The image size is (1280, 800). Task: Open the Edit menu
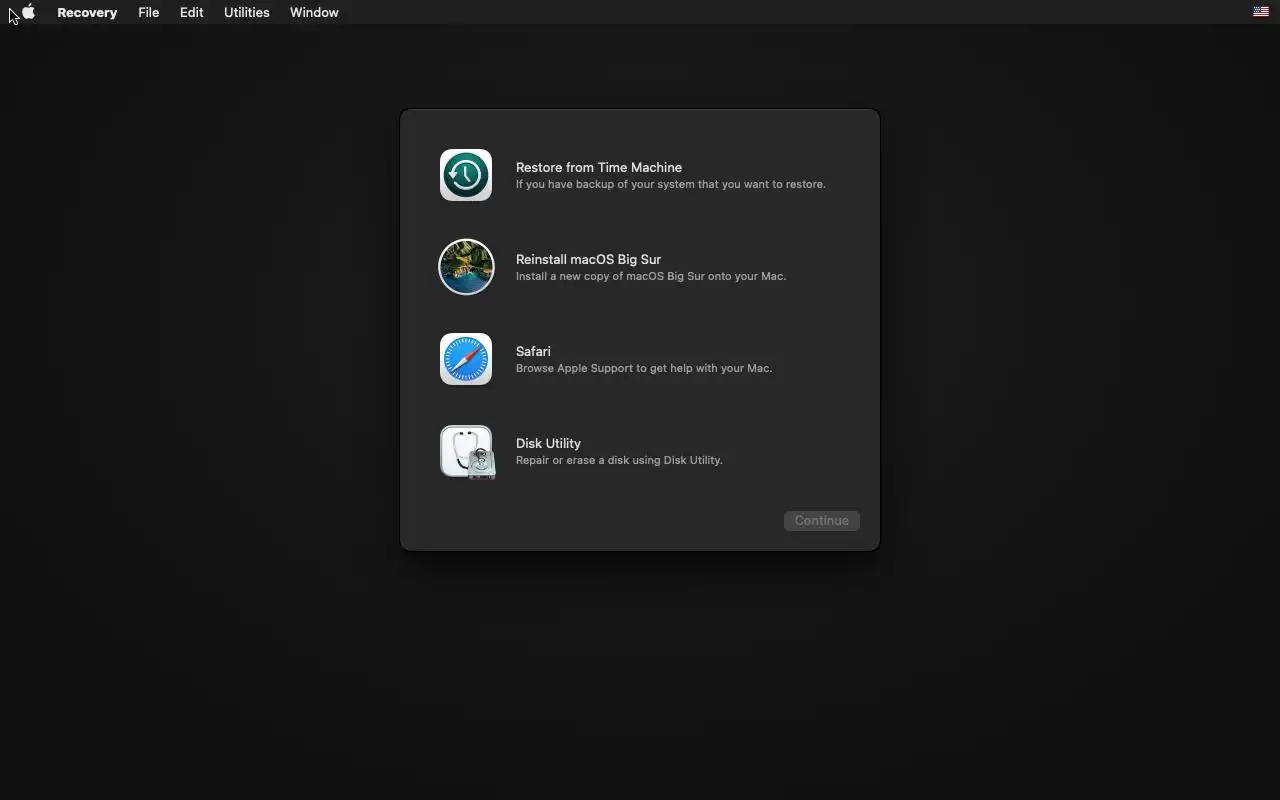tap(191, 12)
